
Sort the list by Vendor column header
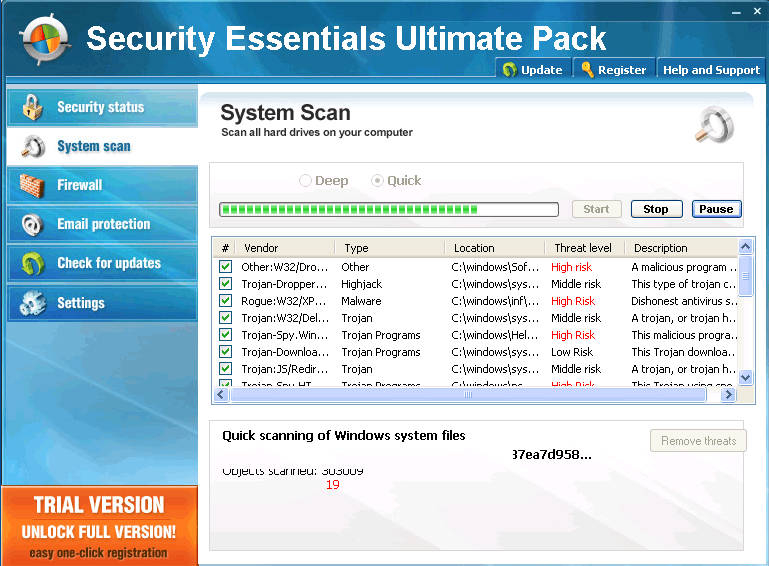point(261,248)
